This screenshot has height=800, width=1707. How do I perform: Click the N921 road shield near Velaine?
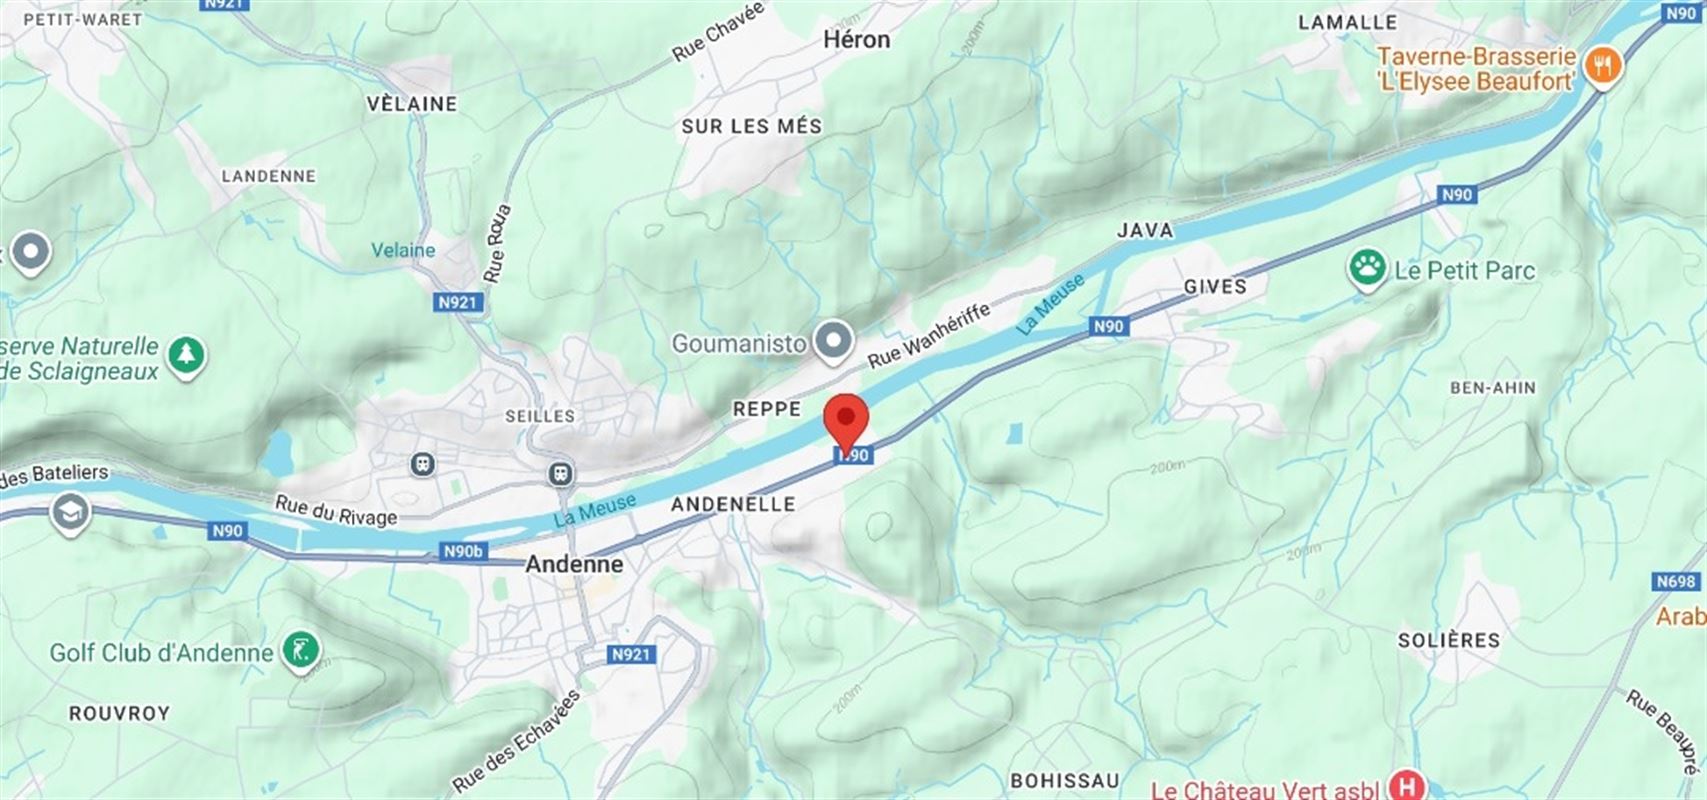click(x=459, y=302)
